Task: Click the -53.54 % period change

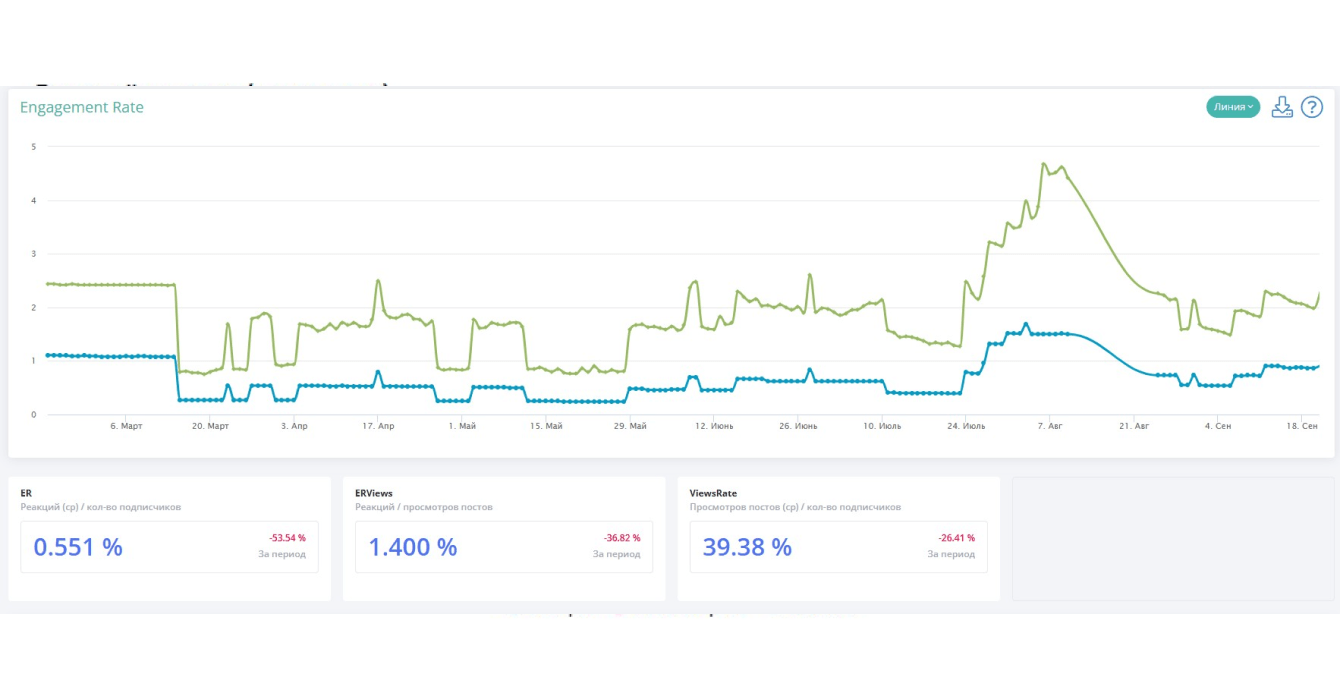Action: (287, 538)
